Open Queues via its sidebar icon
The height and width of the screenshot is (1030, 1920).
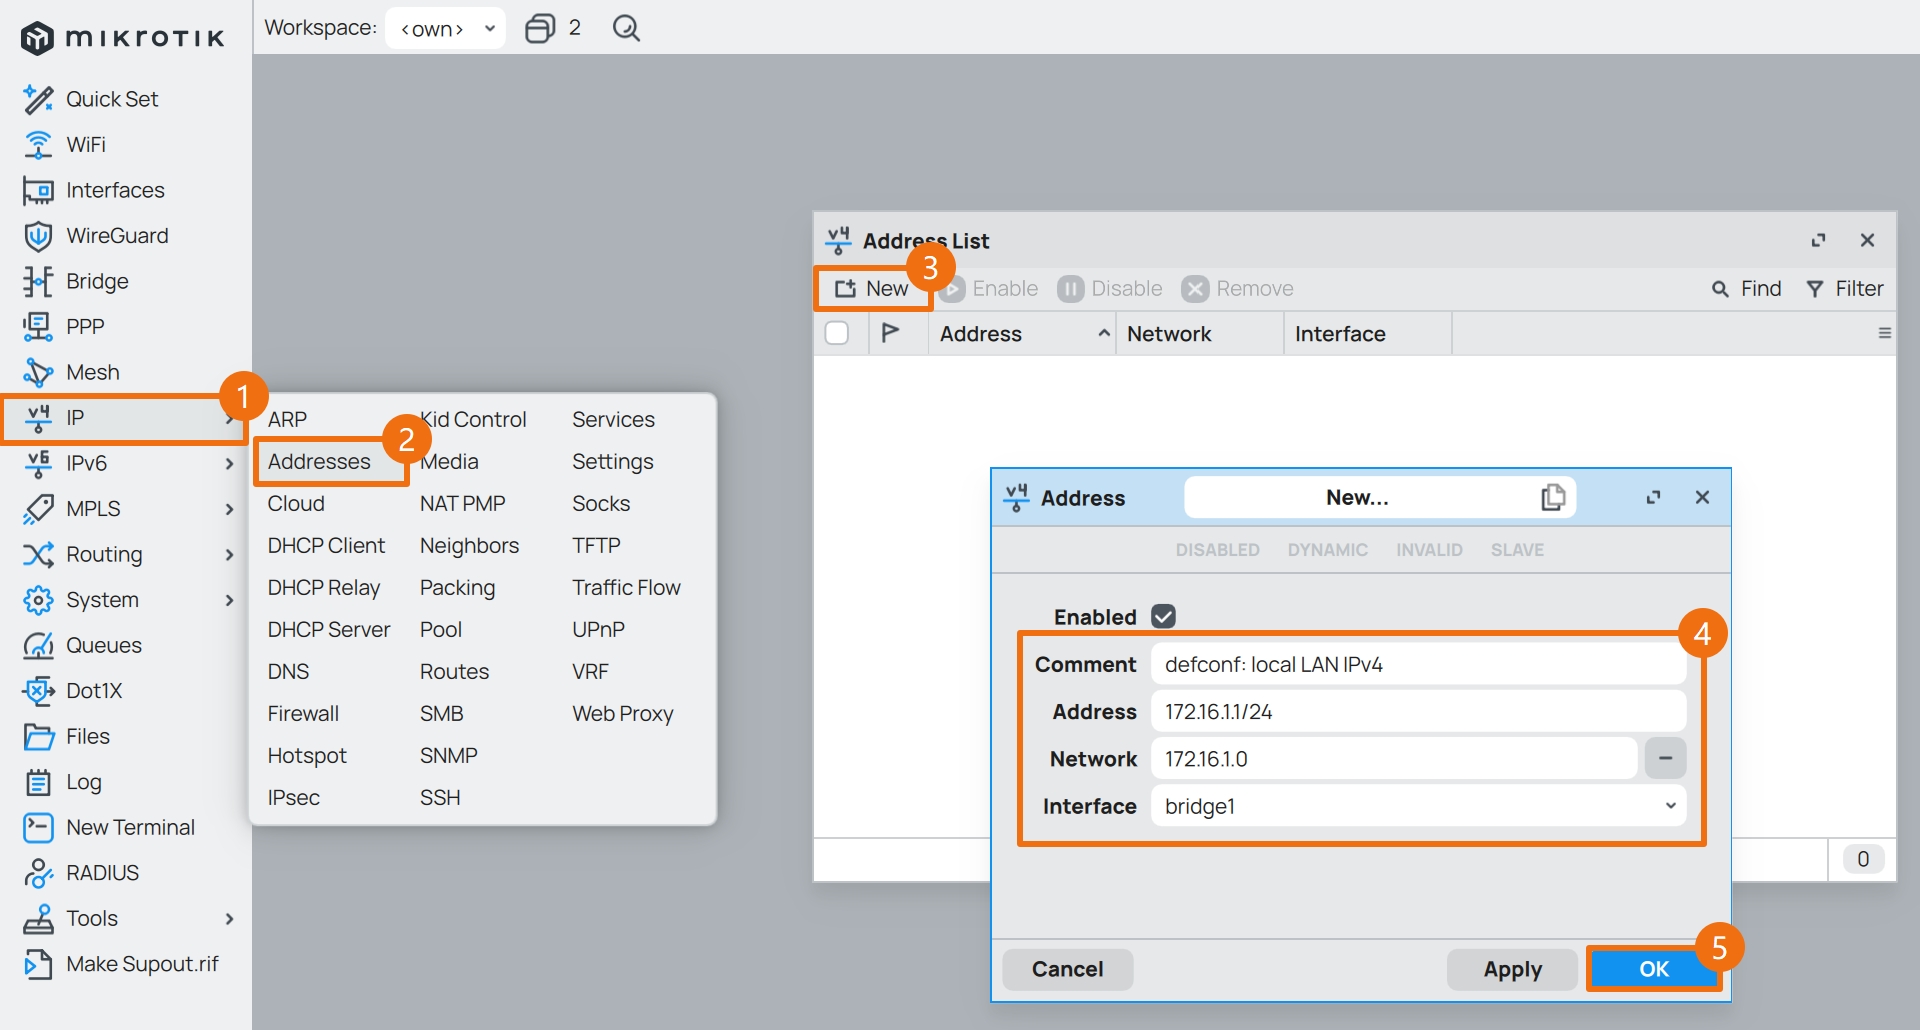click(x=38, y=645)
